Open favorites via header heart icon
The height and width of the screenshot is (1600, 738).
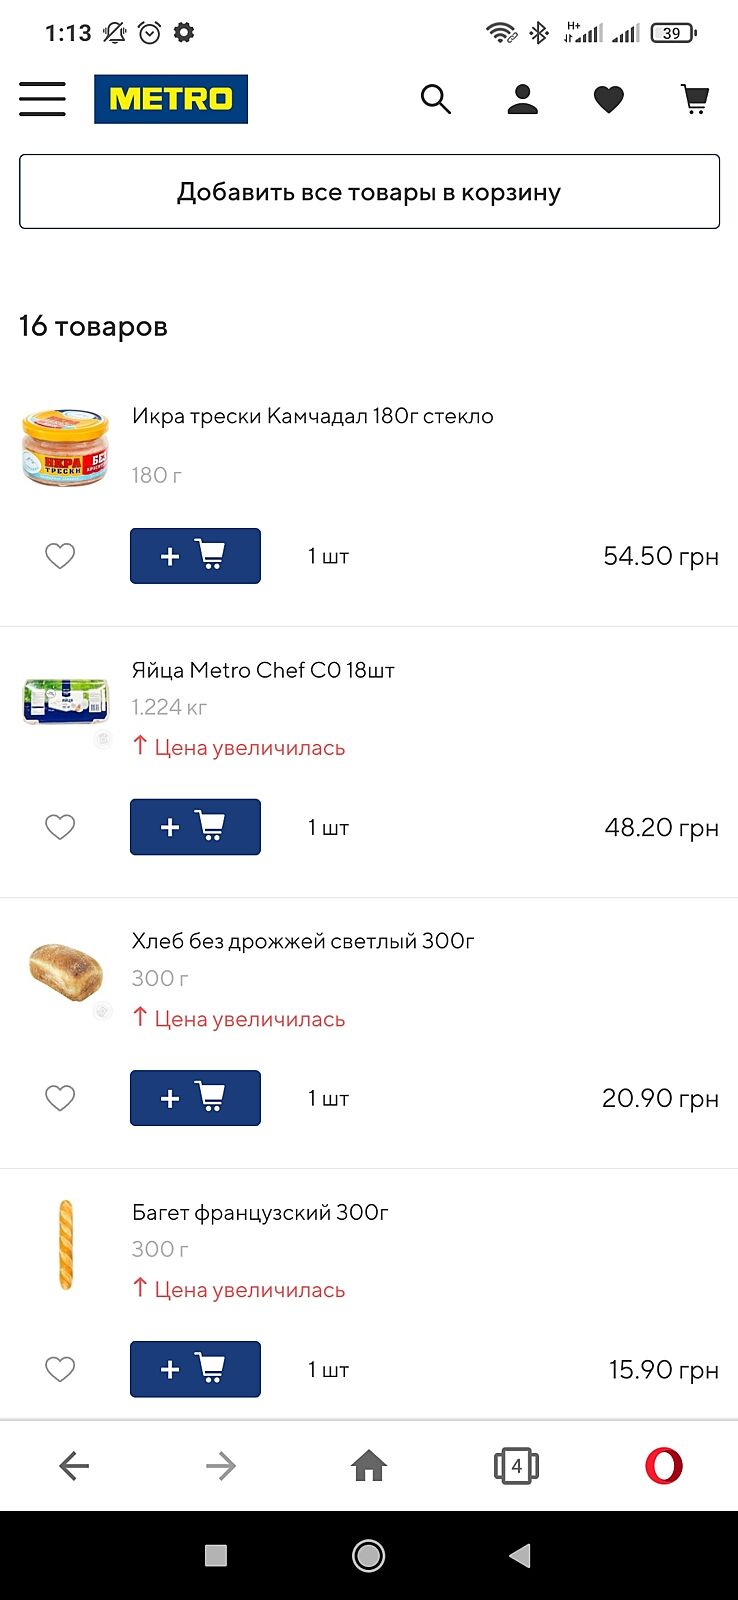608,99
